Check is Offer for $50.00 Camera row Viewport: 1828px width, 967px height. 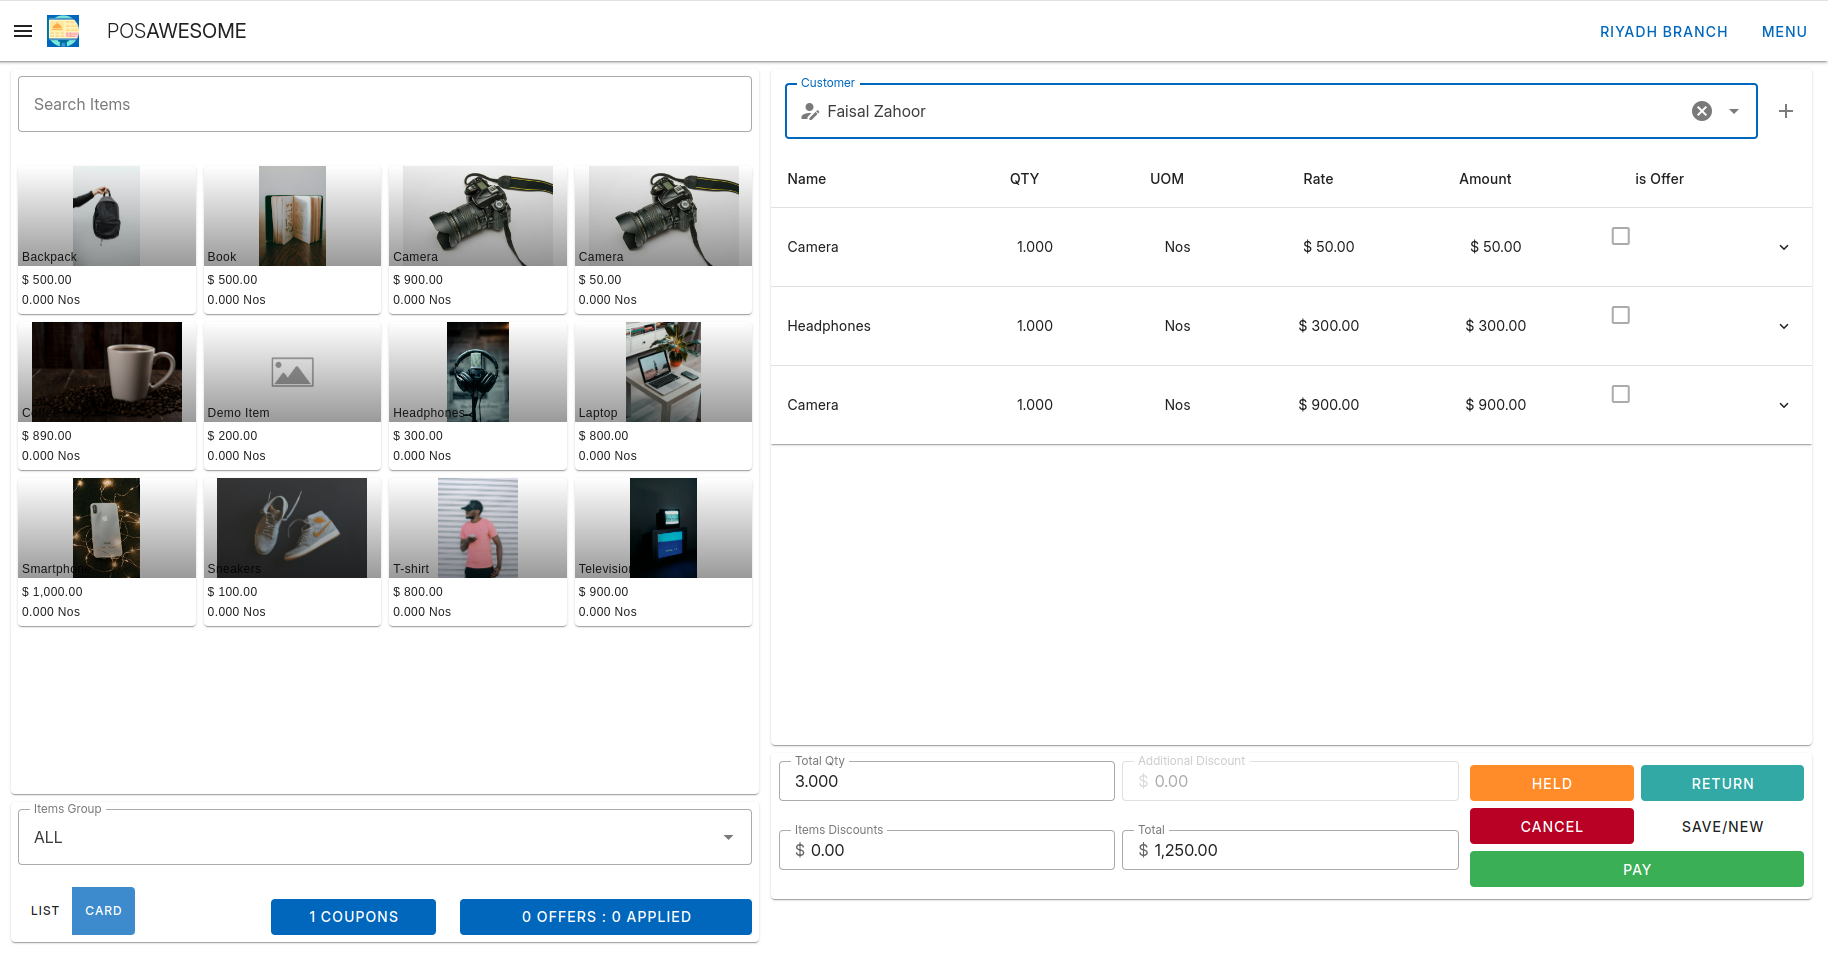coord(1621,236)
